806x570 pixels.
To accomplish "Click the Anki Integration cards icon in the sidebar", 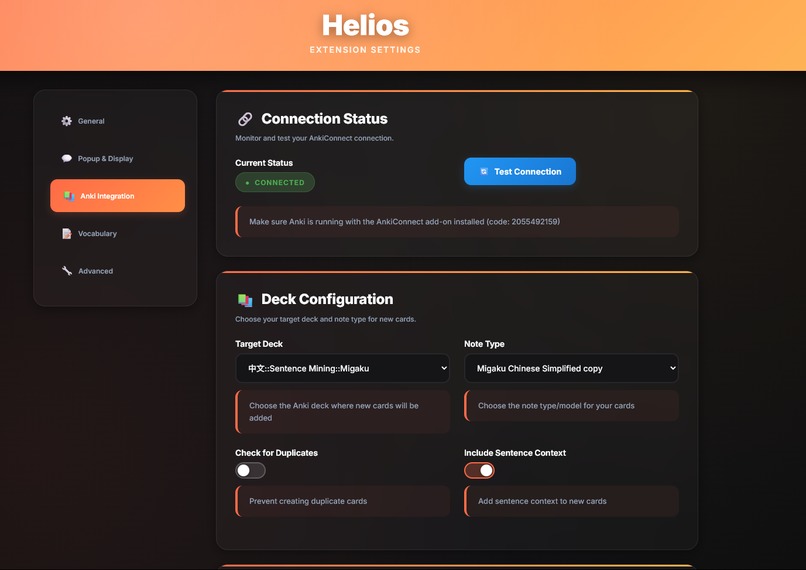I will click(69, 196).
